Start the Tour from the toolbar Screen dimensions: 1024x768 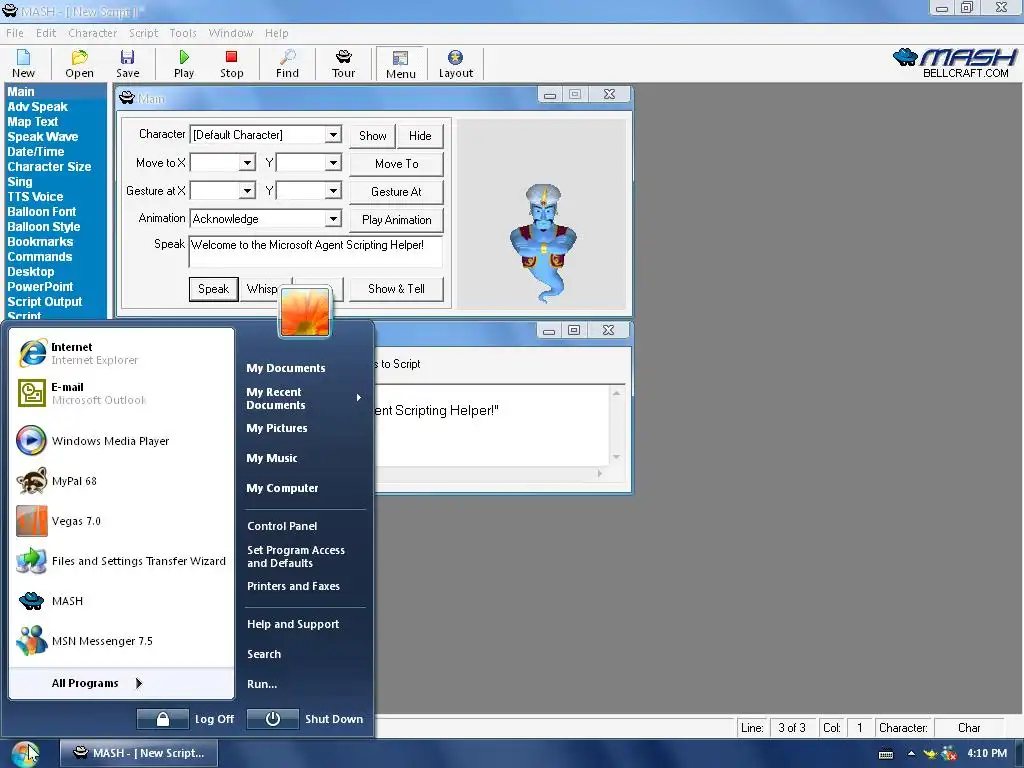tap(343, 64)
